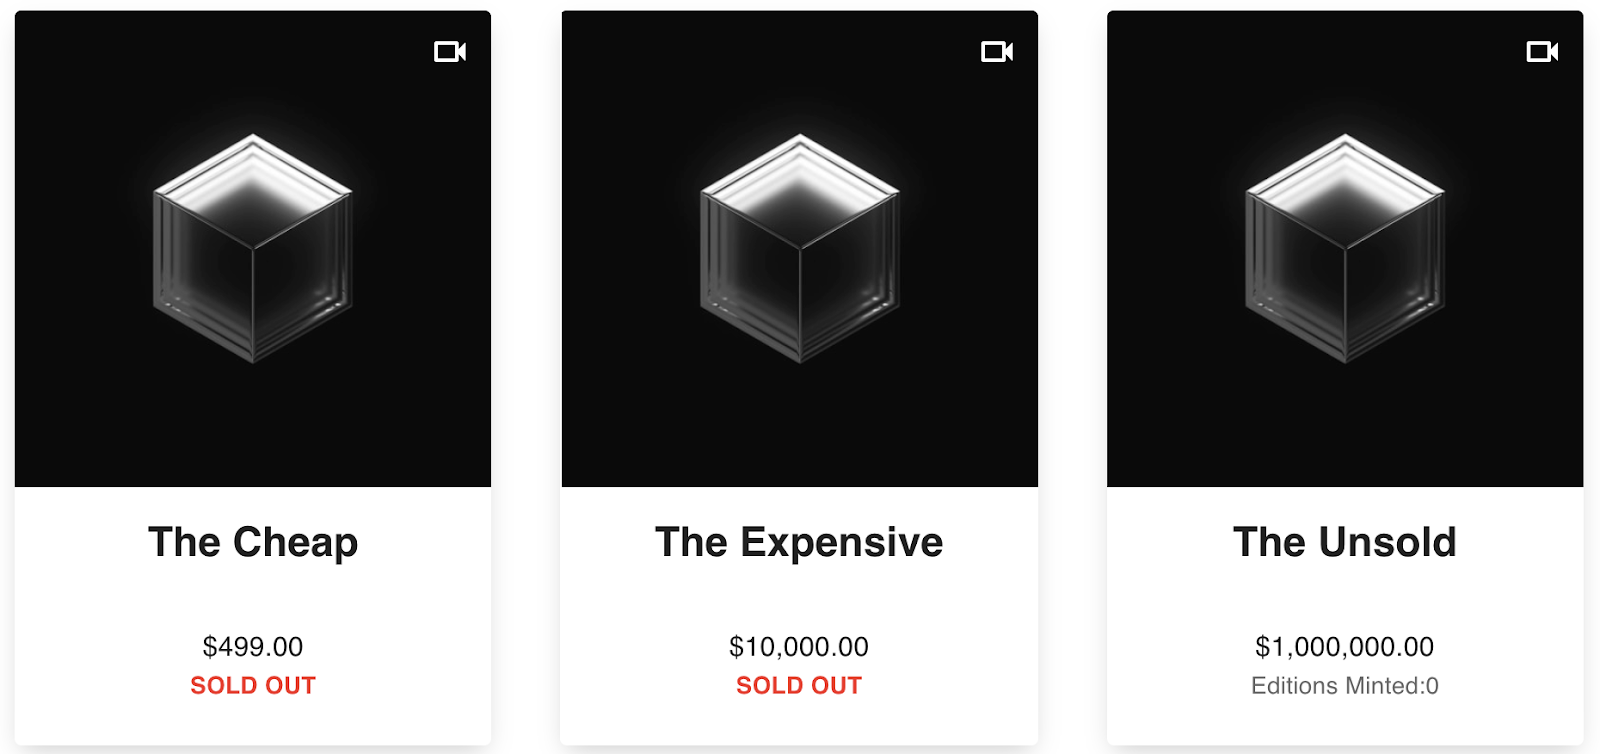The height and width of the screenshot is (754, 1600).
Task: Click the video icon on The Expensive card
Action: 996,52
